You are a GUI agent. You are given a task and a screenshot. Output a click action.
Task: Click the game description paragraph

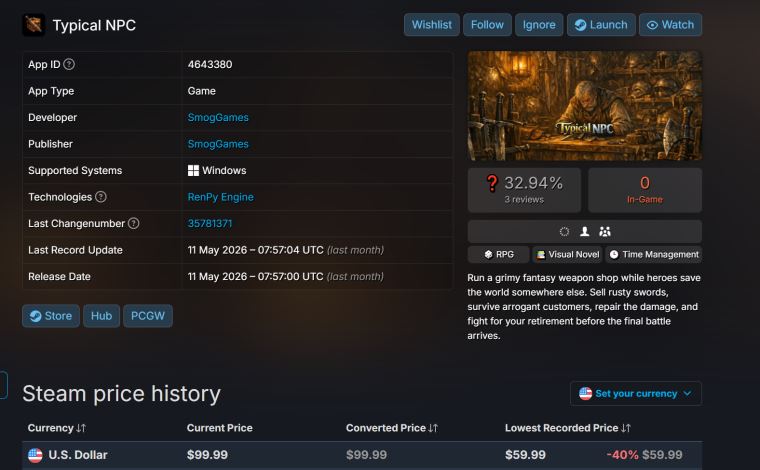click(x=584, y=306)
